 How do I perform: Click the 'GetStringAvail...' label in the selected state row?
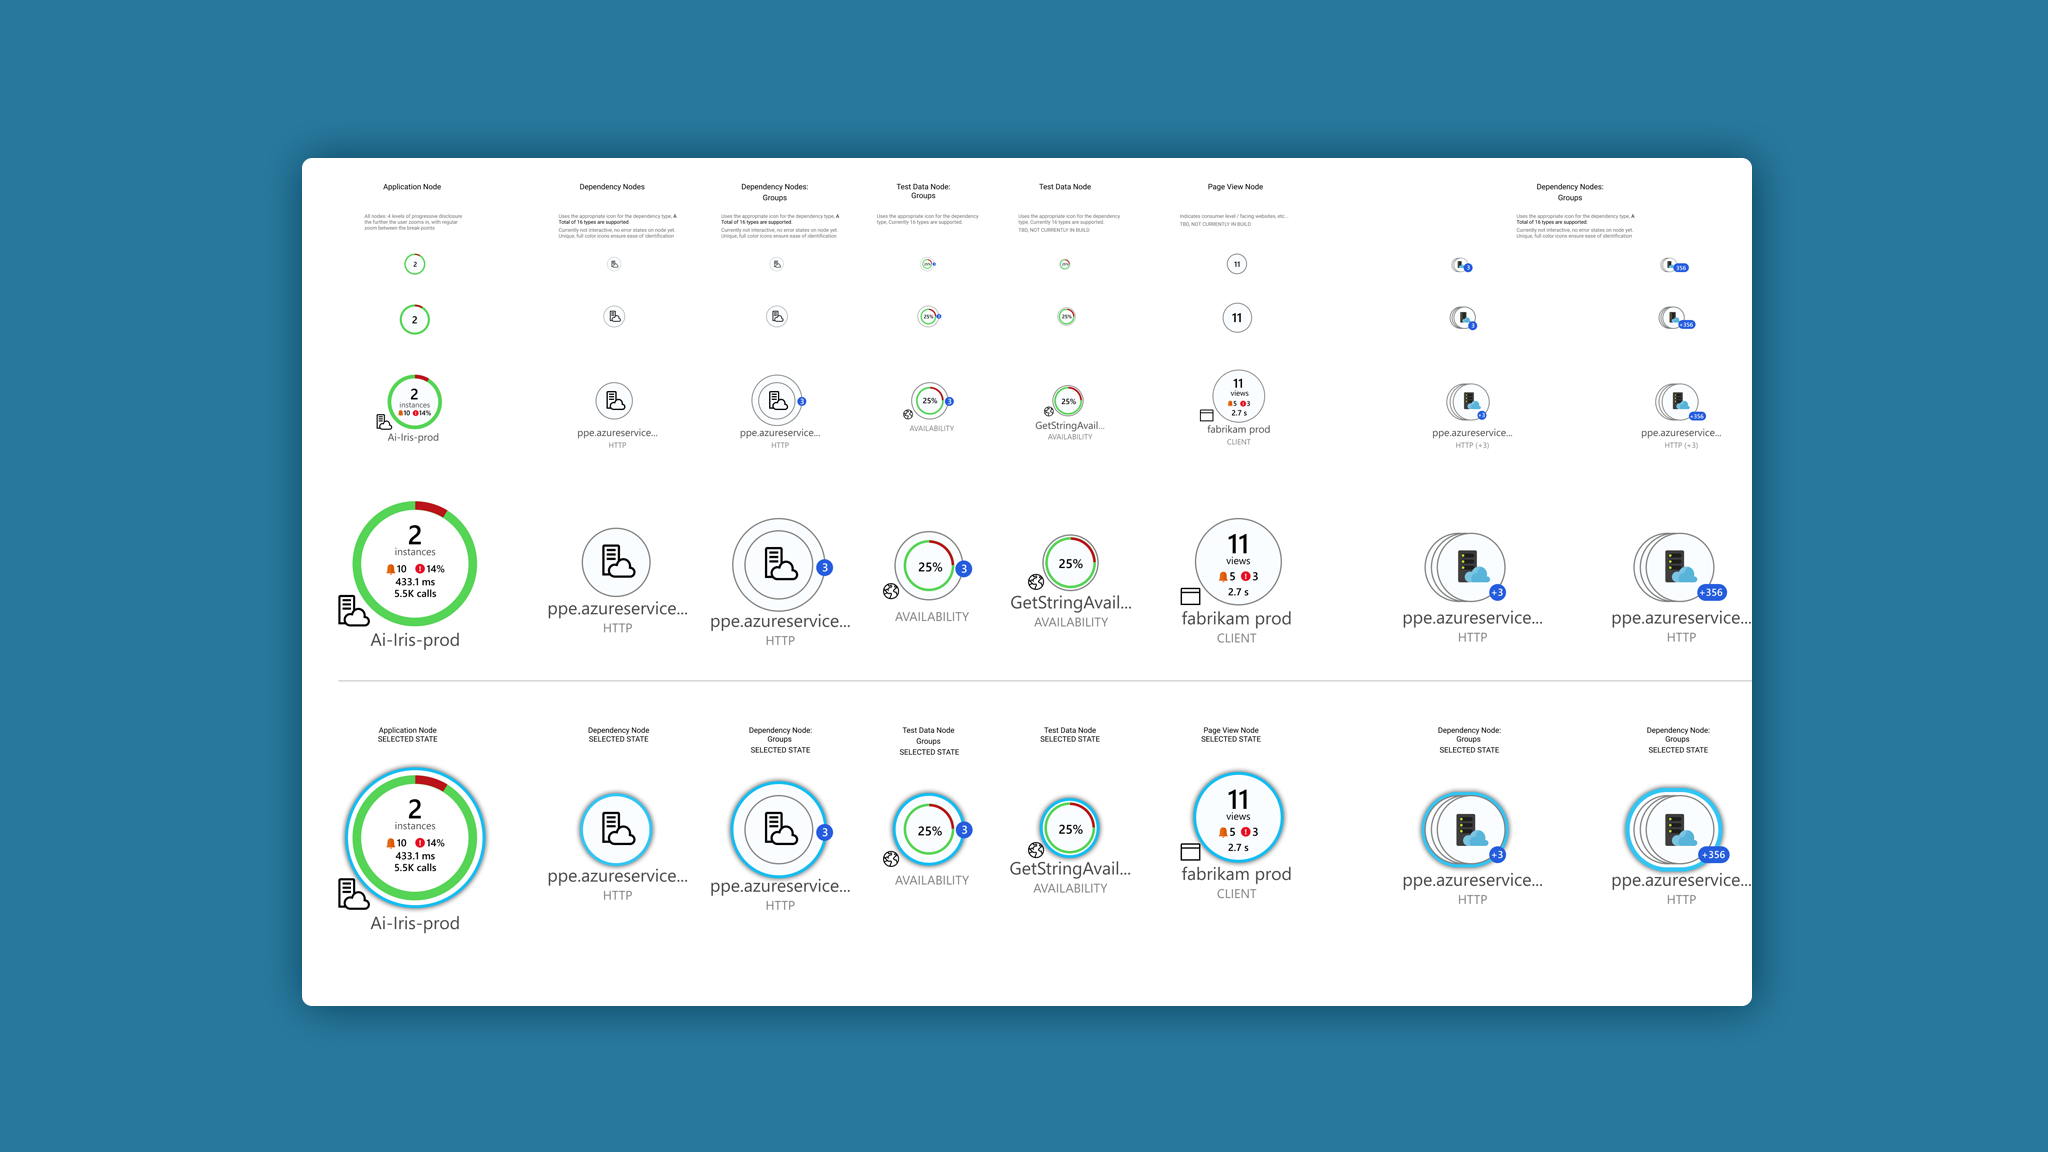[x=1070, y=869]
